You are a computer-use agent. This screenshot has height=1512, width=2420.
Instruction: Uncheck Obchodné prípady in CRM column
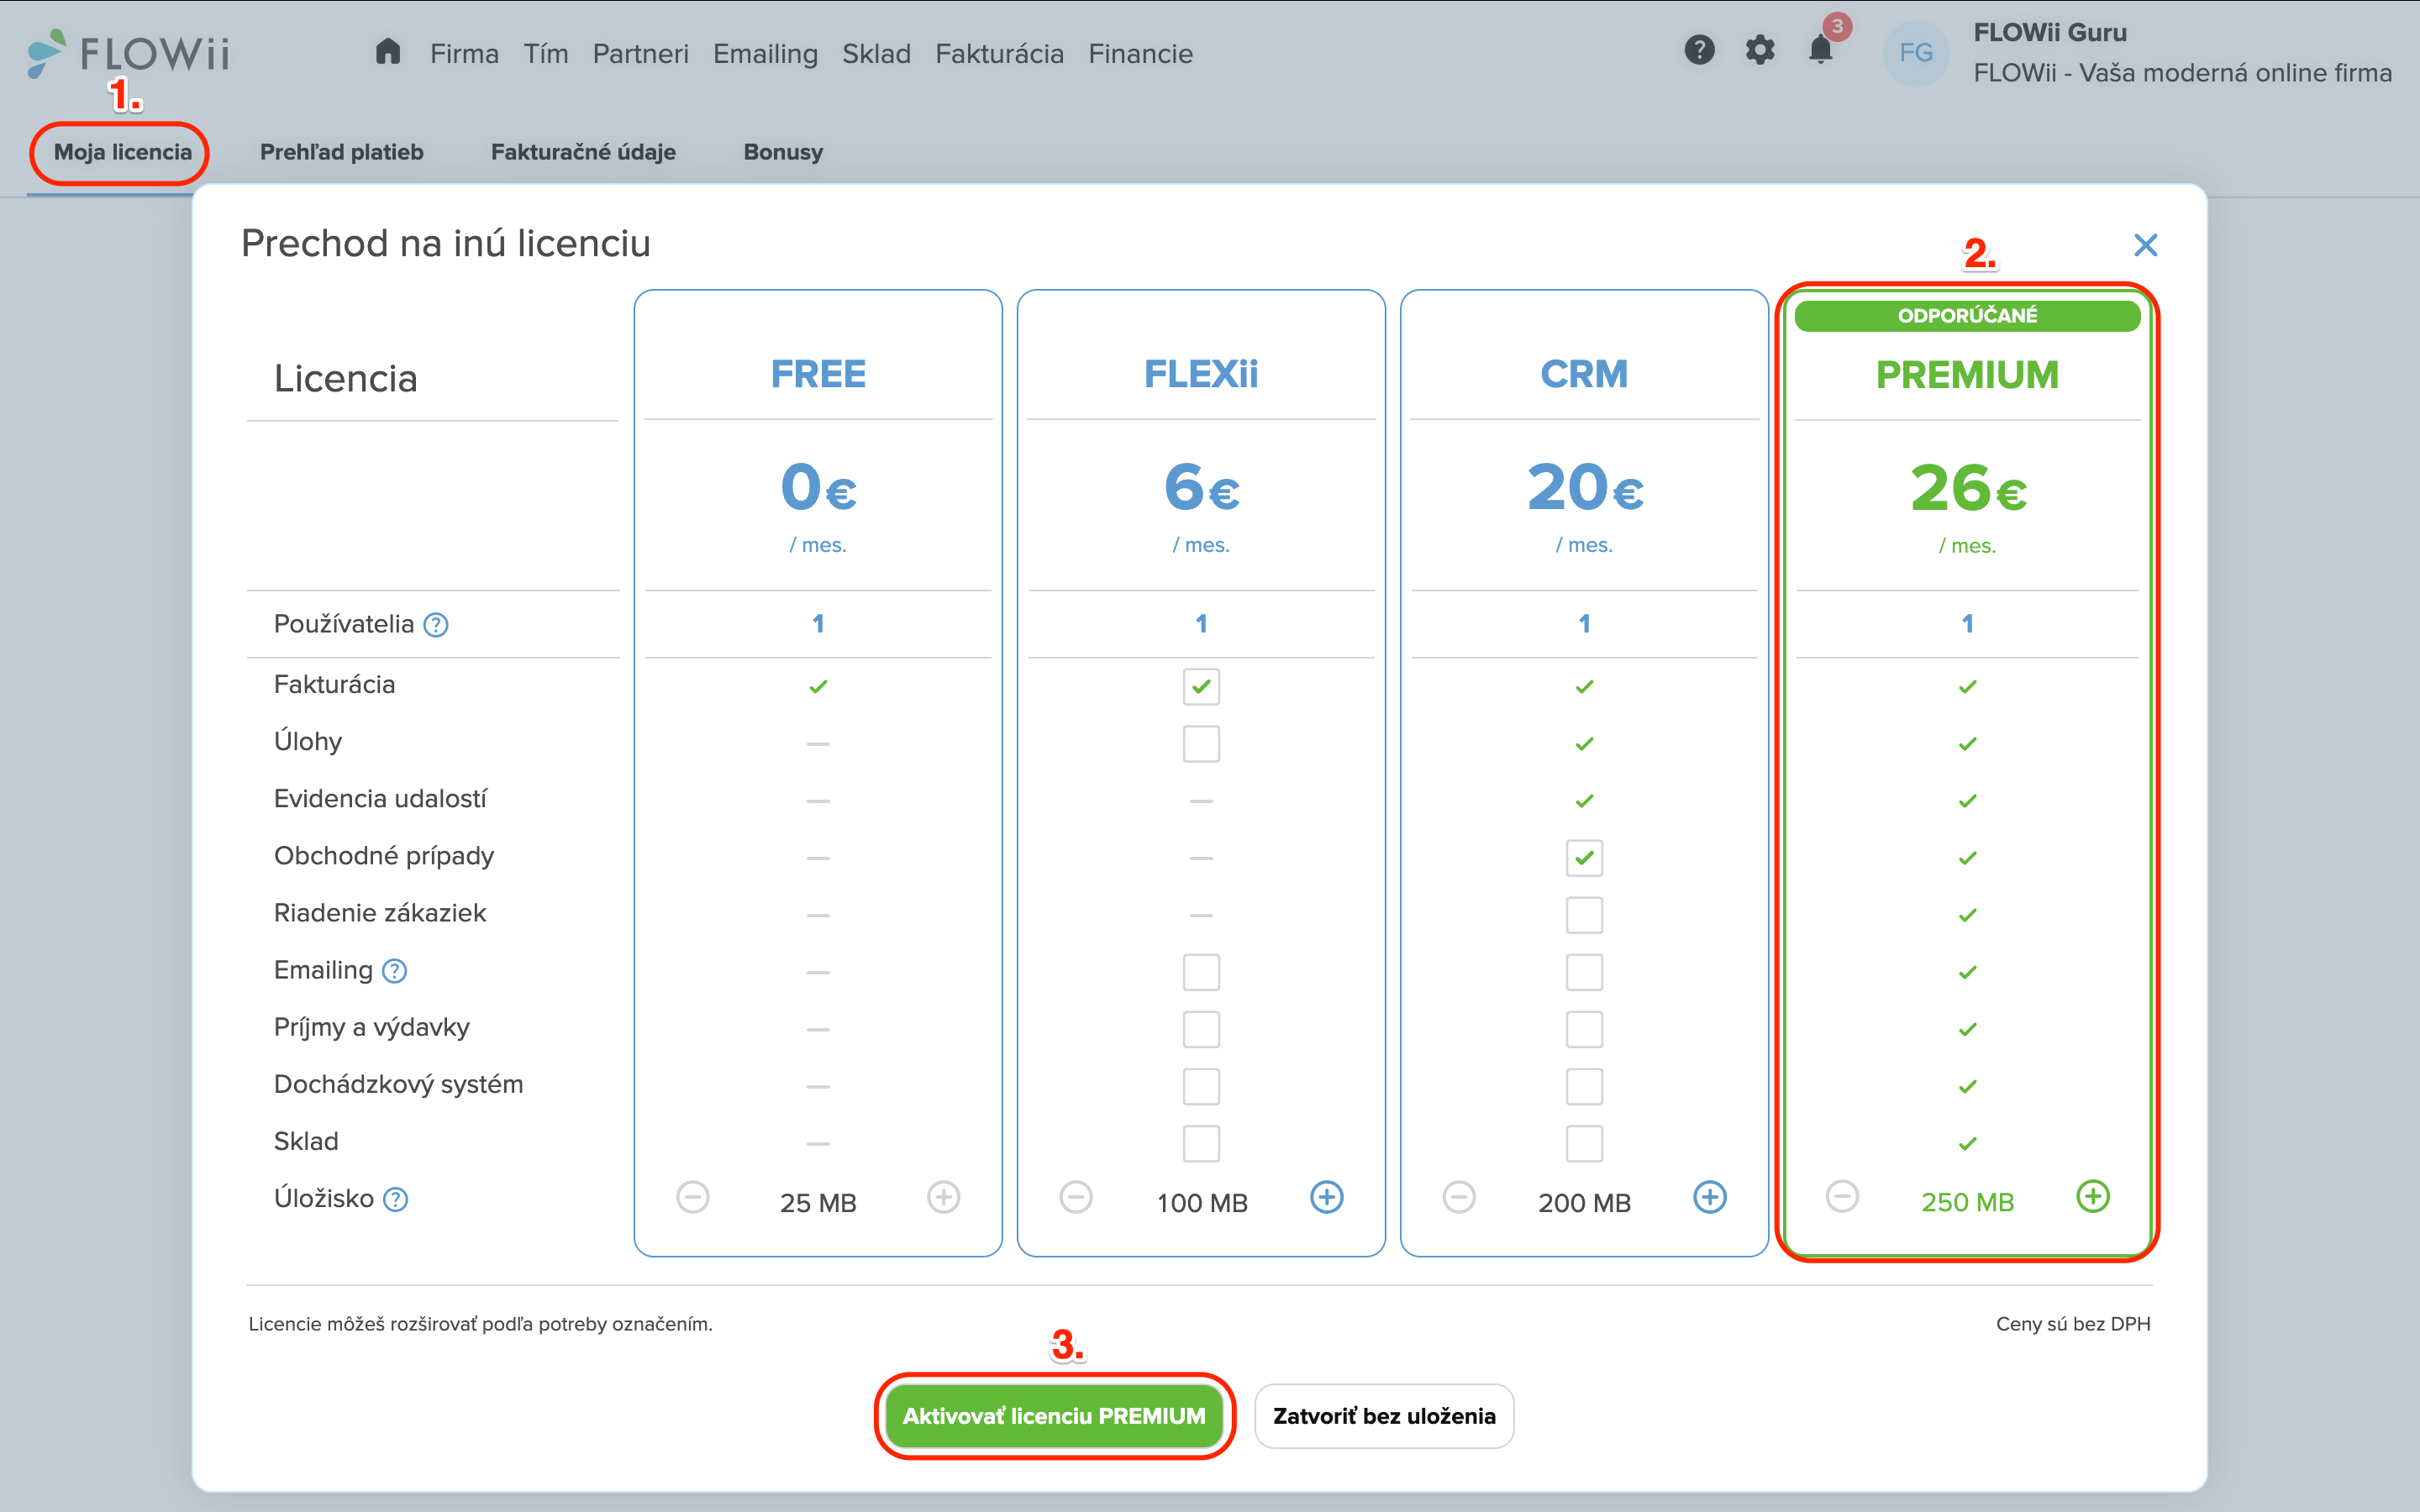click(1584, 857)
